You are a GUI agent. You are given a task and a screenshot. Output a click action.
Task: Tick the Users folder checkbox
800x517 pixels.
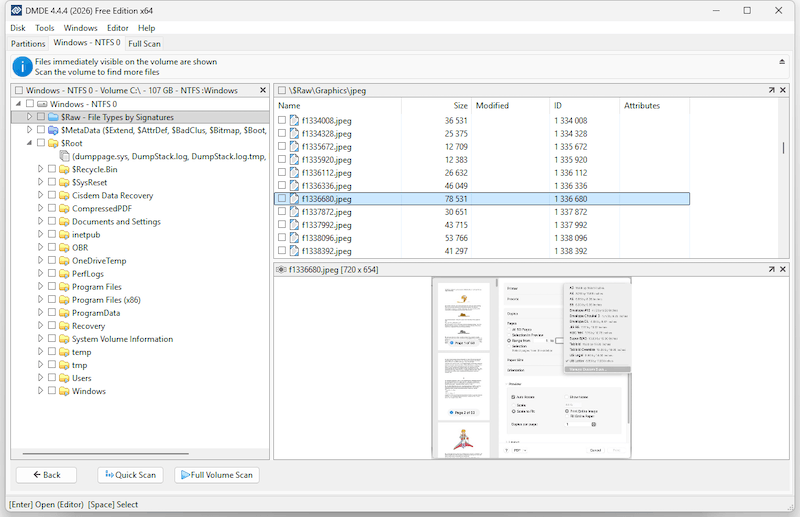(x=52, y=378)
